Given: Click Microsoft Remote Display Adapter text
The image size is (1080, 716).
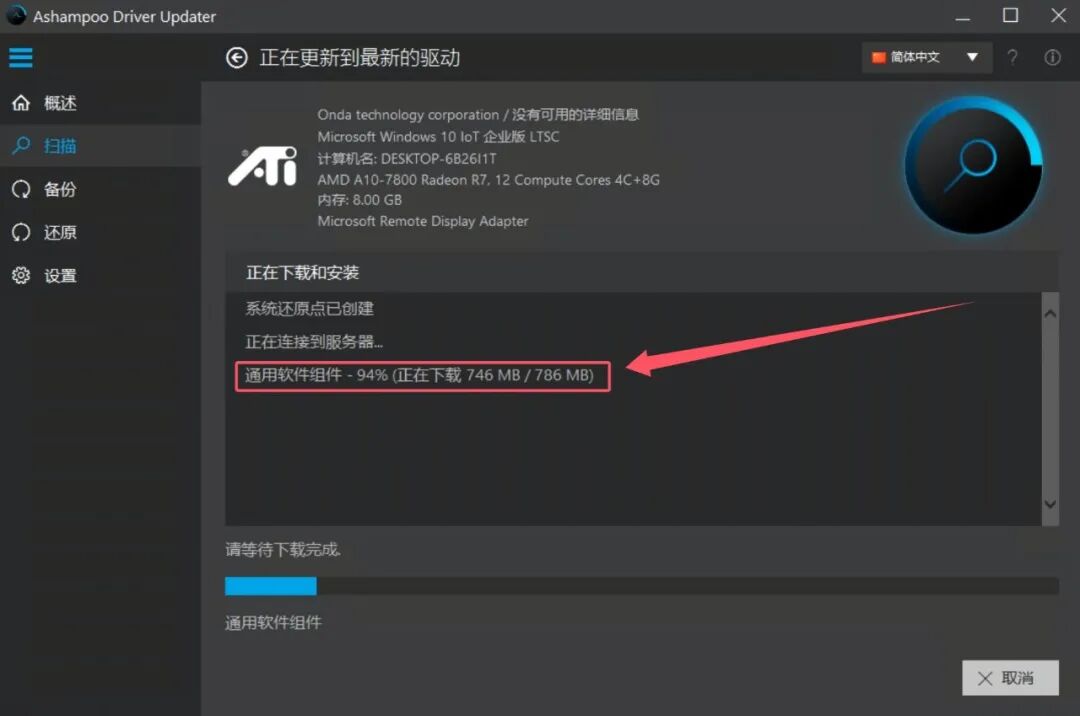Looking at the screenshot, I should pos(423,221).
